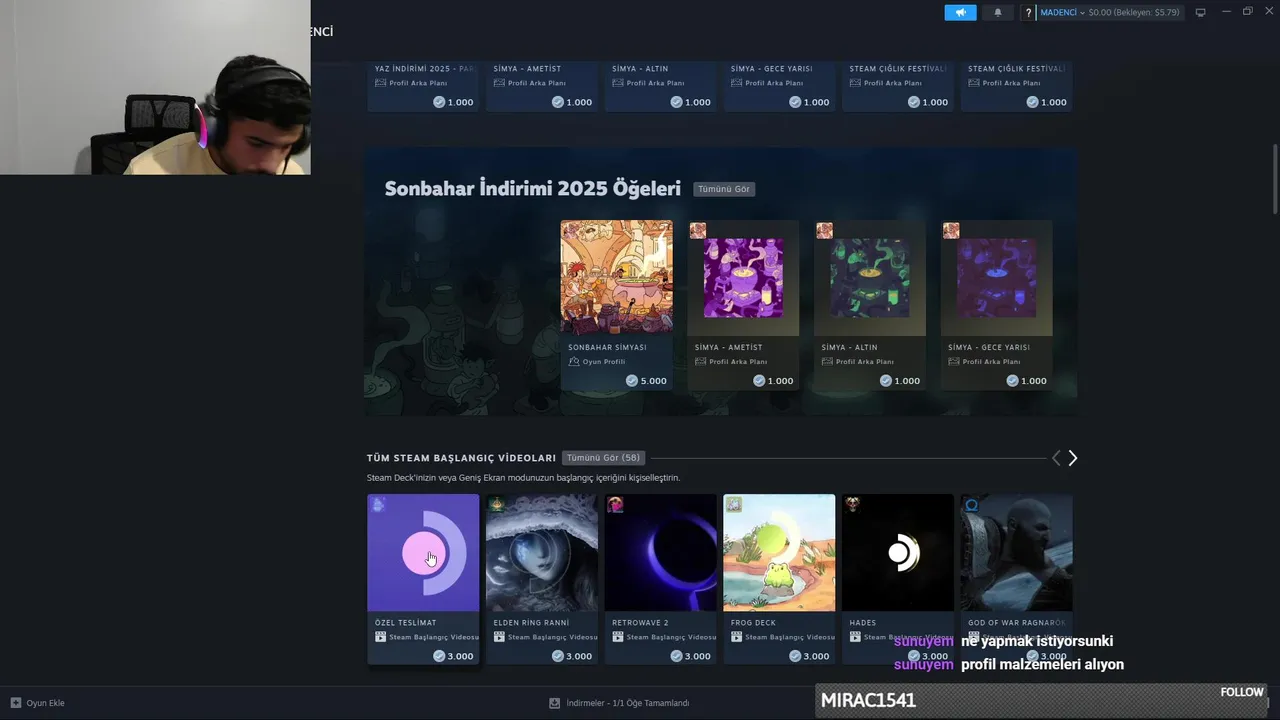
Task: Open the announcements megaphone button
Action: (x=960, y=12)
